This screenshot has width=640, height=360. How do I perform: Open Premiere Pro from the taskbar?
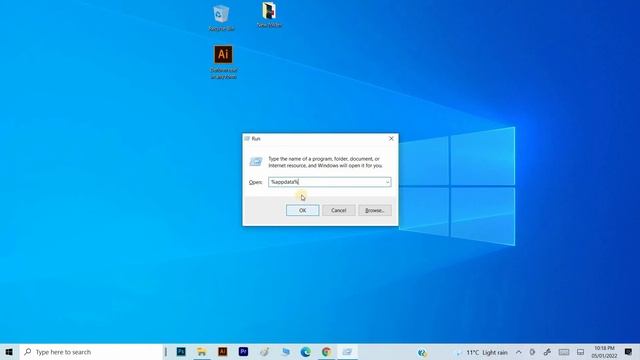[x=243, y=352]
